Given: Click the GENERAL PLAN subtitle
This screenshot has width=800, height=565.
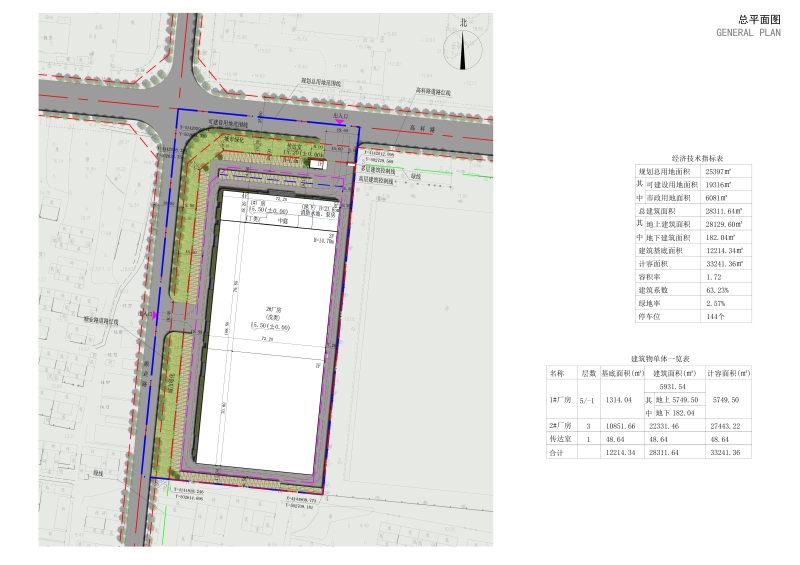Looking at the screenshot, I should [x=748, y=33].
